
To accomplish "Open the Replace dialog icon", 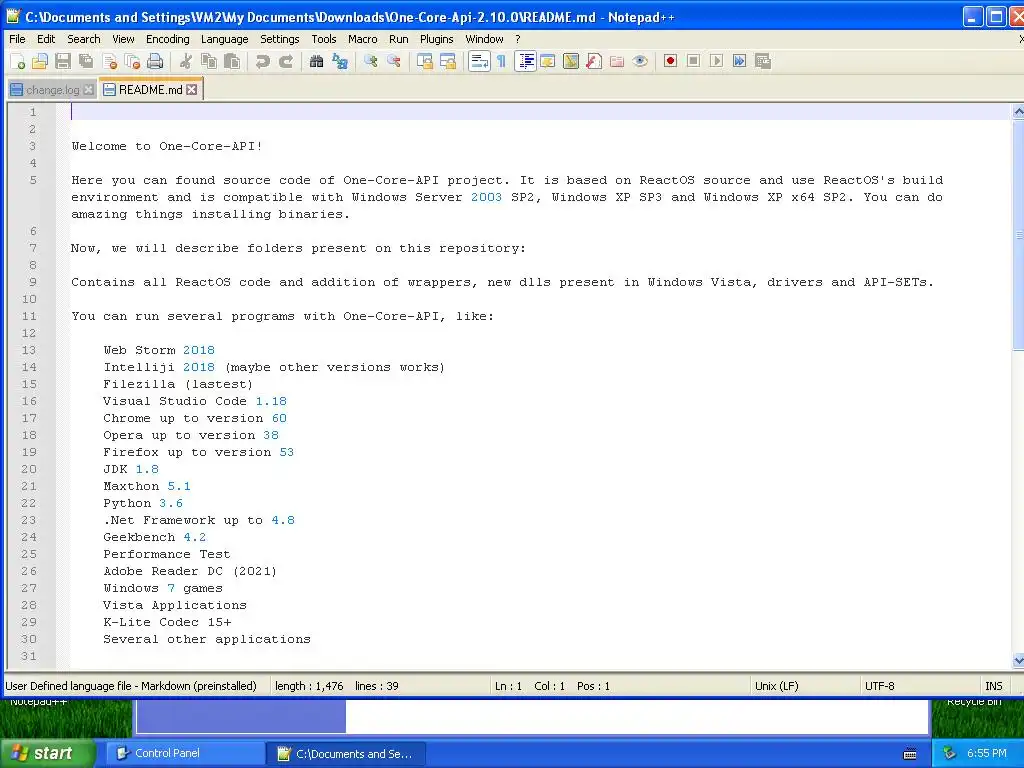I will pos(340,61).
